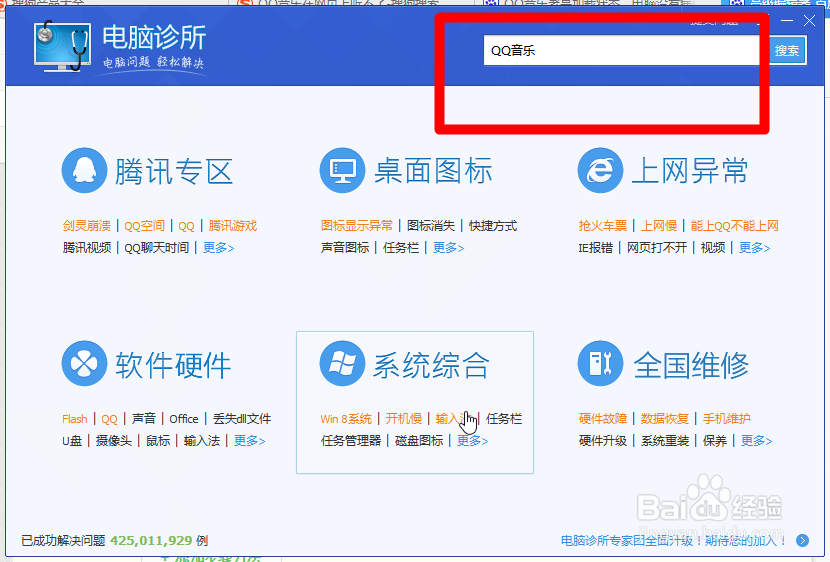Open the Office link
Viewport: 830px width, 562px height.
(x=184, y=419)
